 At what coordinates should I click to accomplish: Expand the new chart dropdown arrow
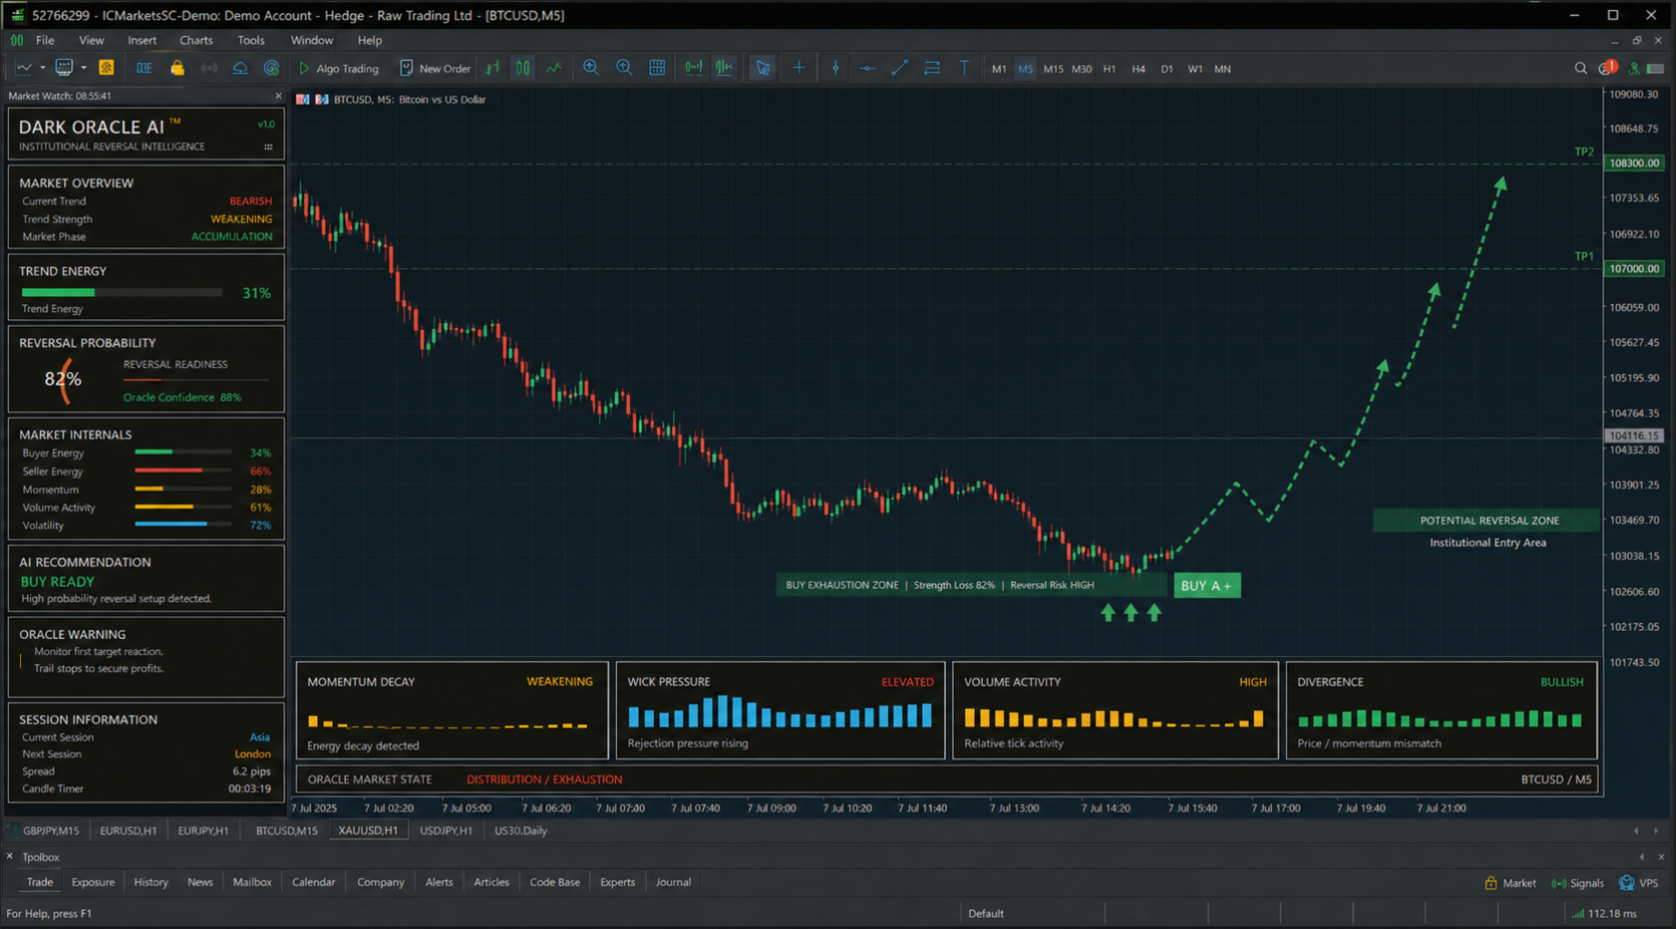42,68
